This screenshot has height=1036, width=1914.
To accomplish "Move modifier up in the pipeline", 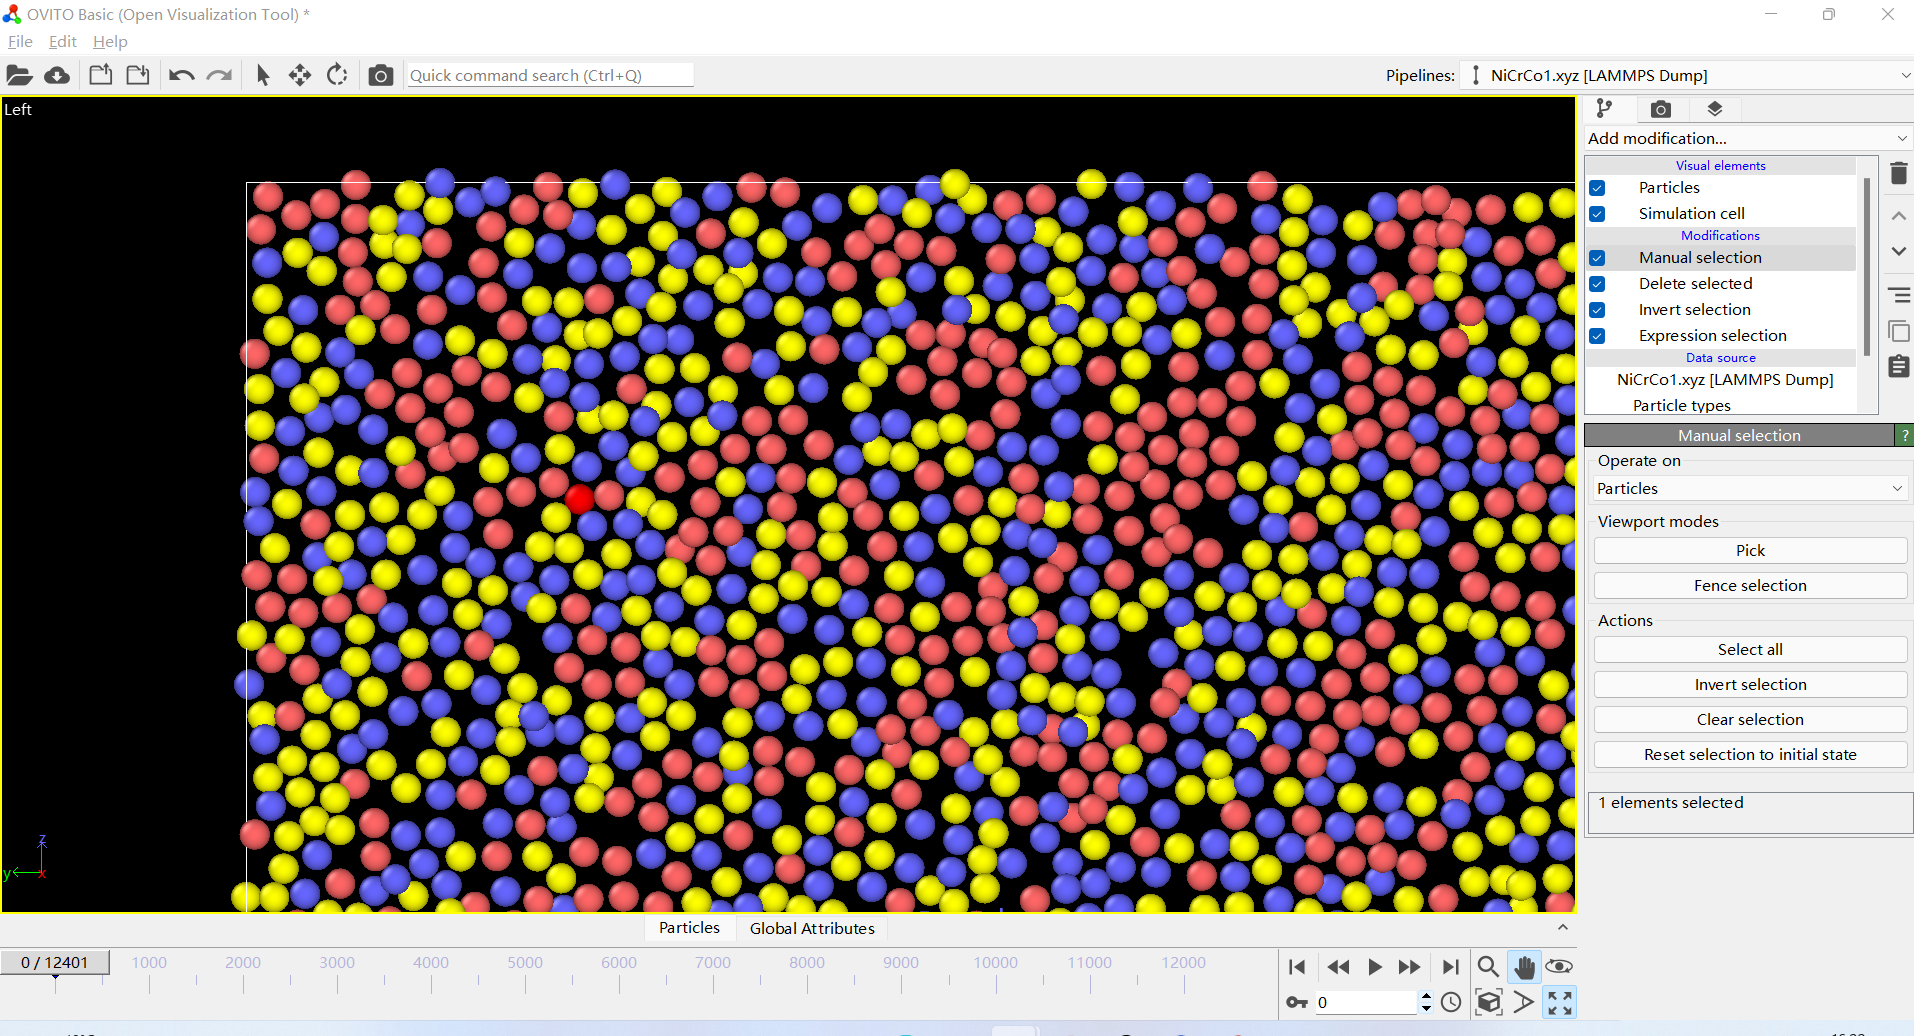I will (x=1899, y=215).
